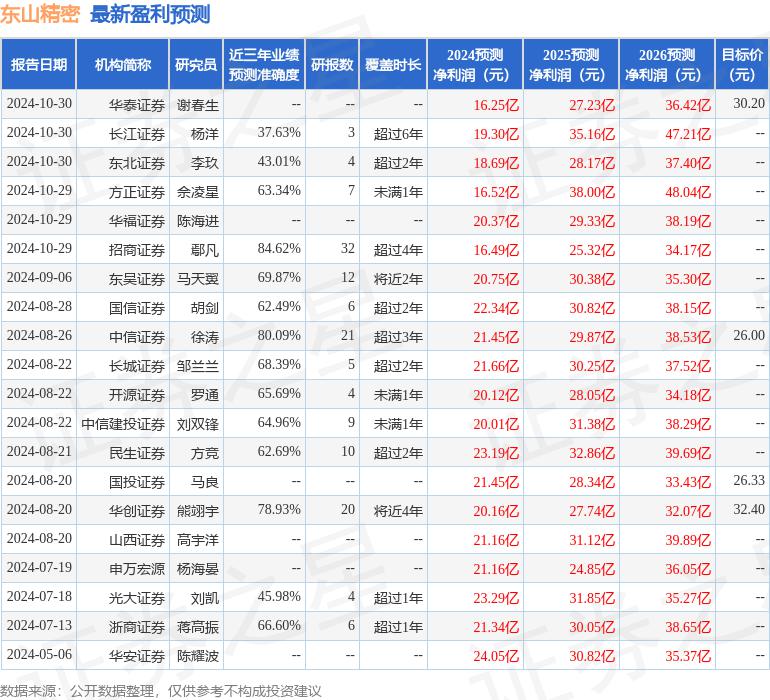
Task: Click 2024 profit value 24.05亿
Action: click(x=496, y=656)
